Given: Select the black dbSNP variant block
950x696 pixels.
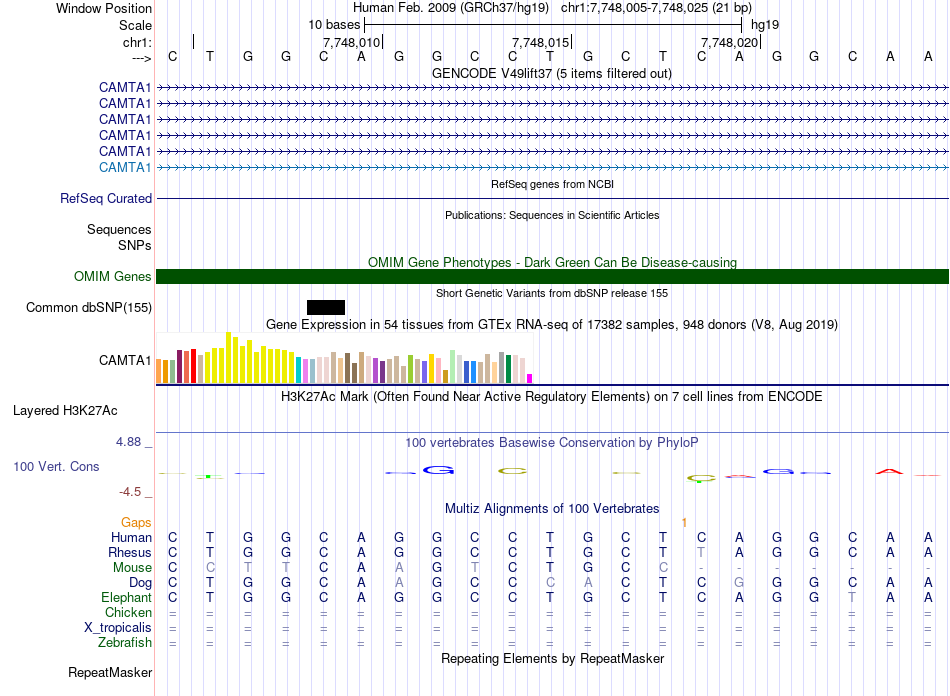Looking at the screenshot, I should click(x=326, y=307).
